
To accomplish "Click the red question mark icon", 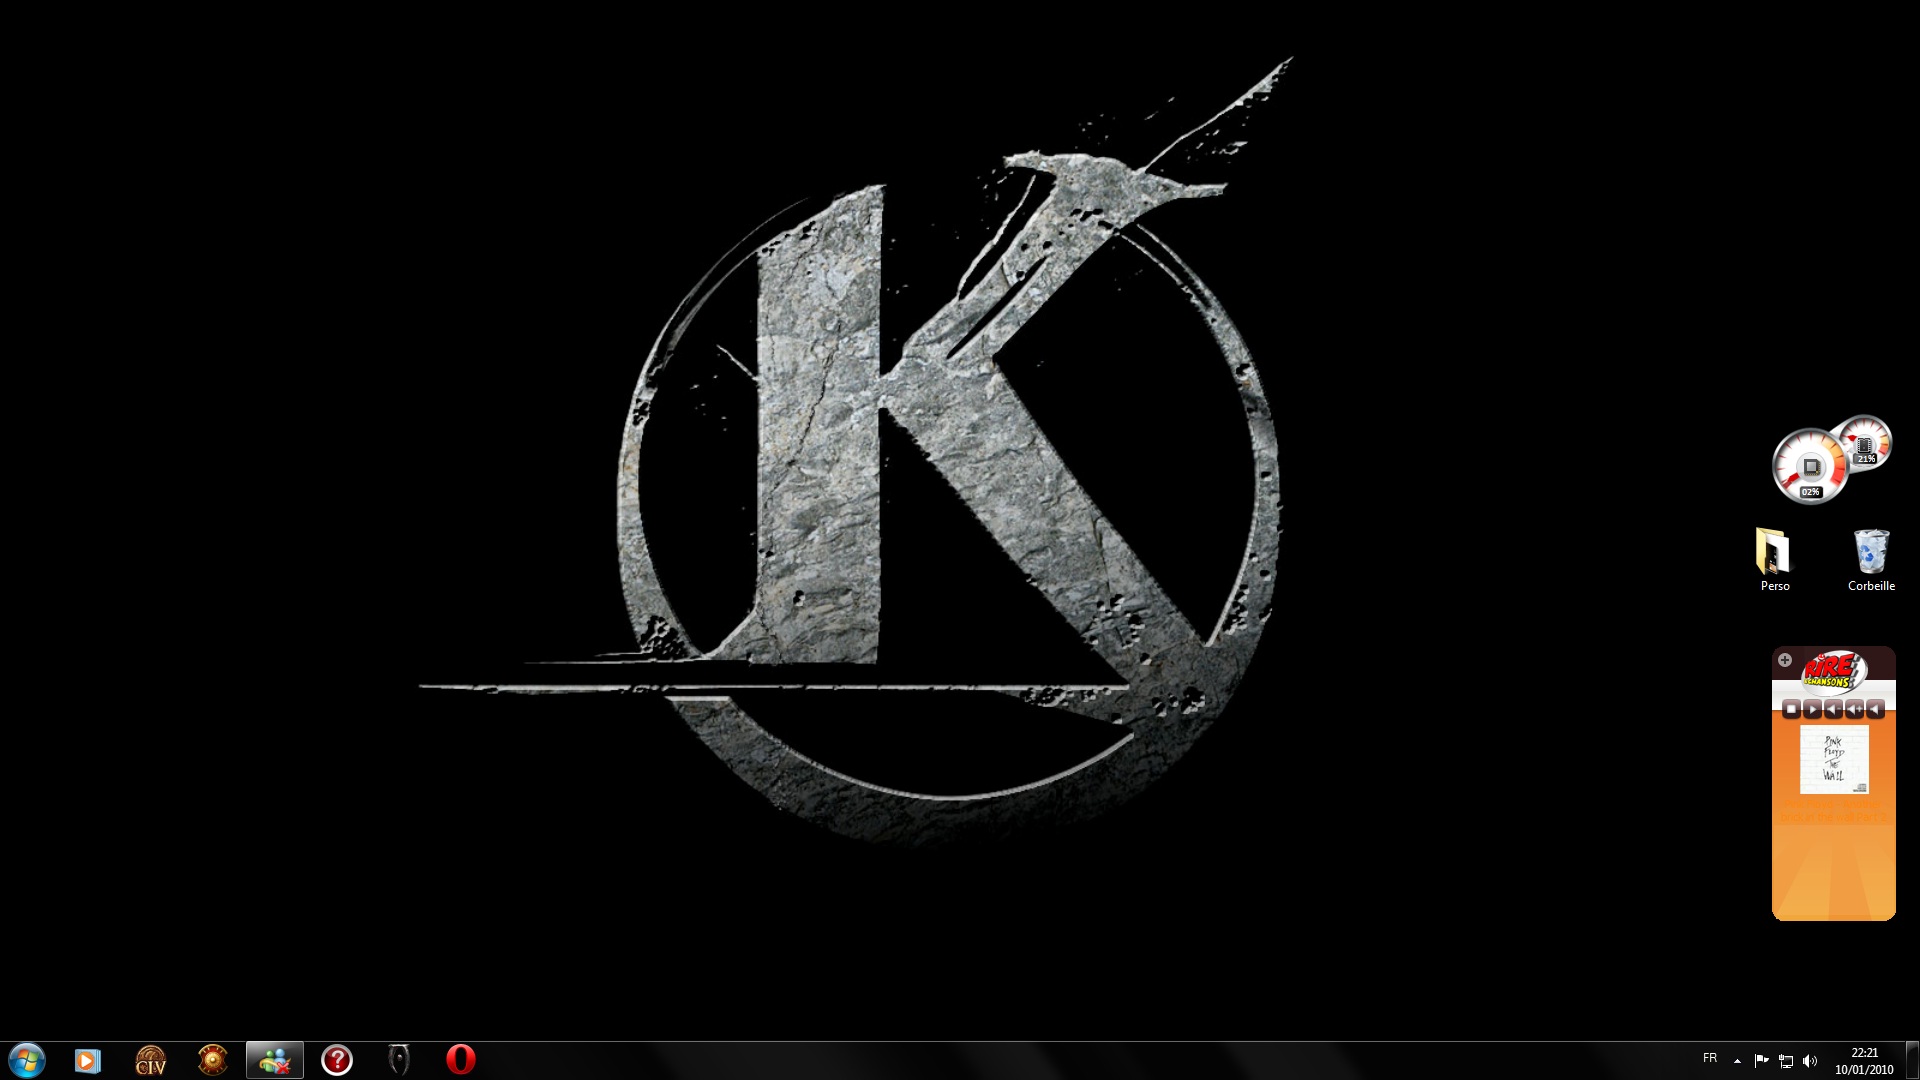I will [337, 1060].
